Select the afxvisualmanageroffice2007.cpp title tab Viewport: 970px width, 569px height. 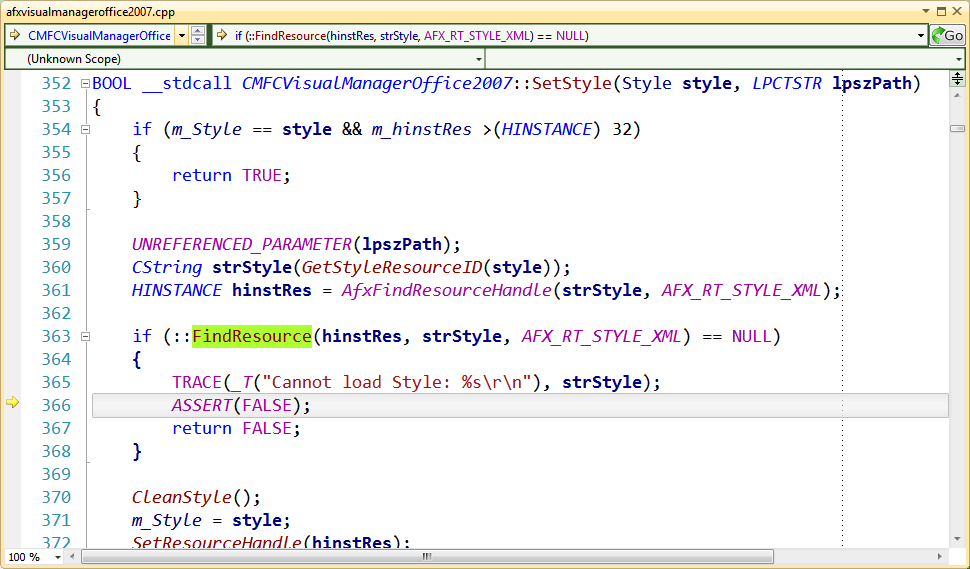(x=90, y=12)
